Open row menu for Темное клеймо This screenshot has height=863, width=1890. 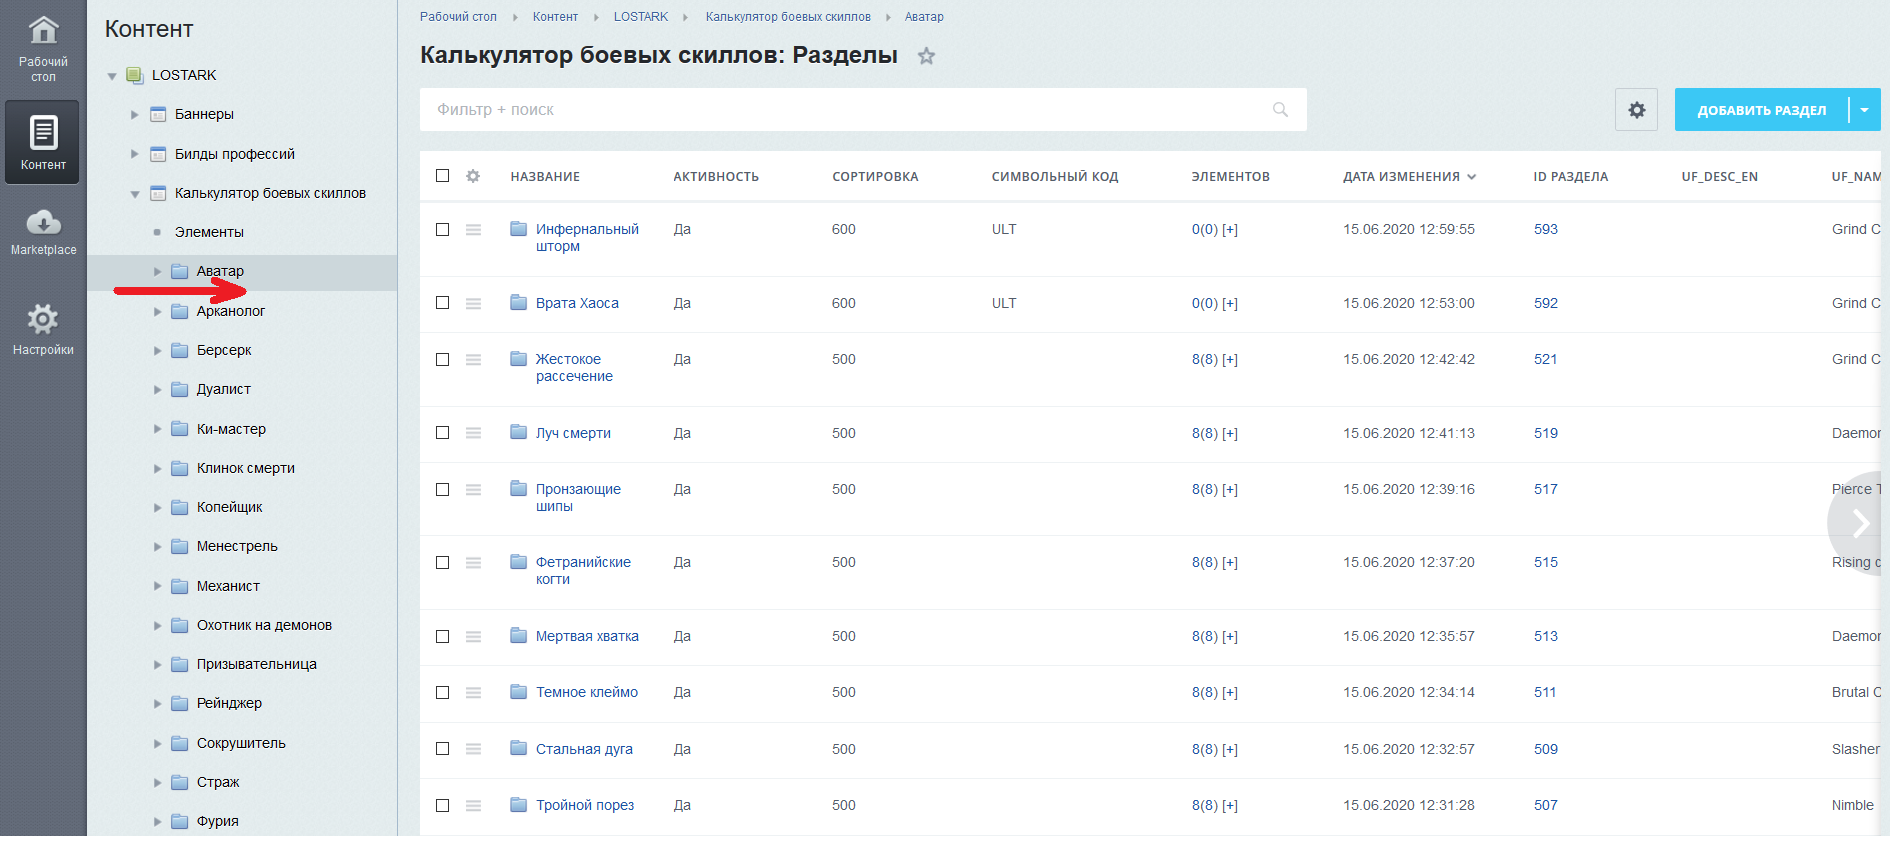click(473, 692)
